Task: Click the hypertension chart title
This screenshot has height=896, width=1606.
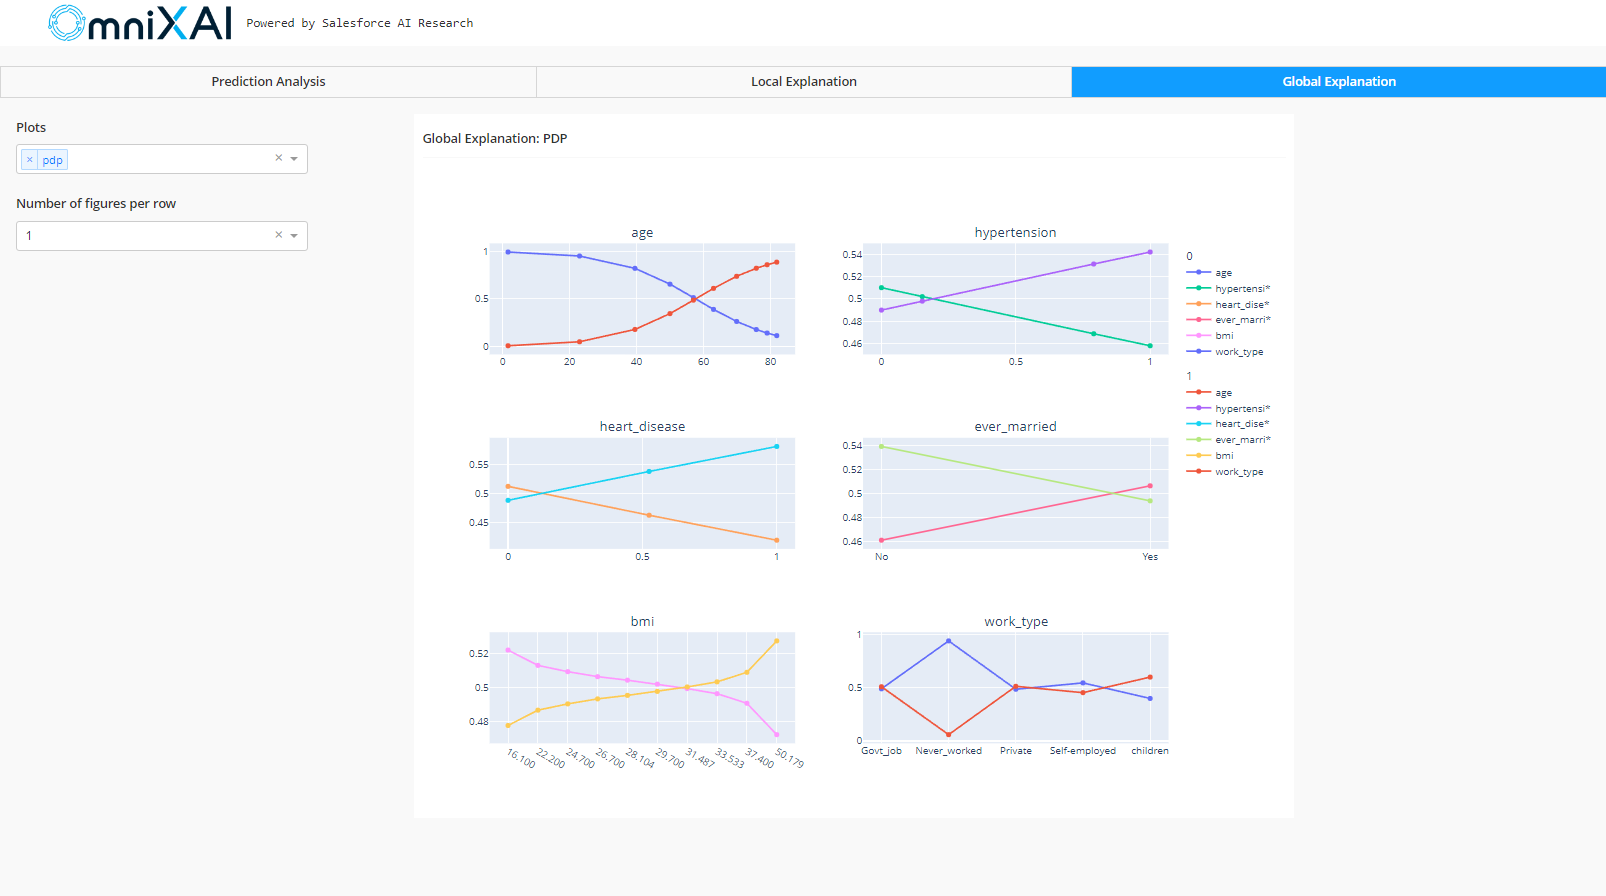Action: pyautogui.click(x=1015, y=233)
